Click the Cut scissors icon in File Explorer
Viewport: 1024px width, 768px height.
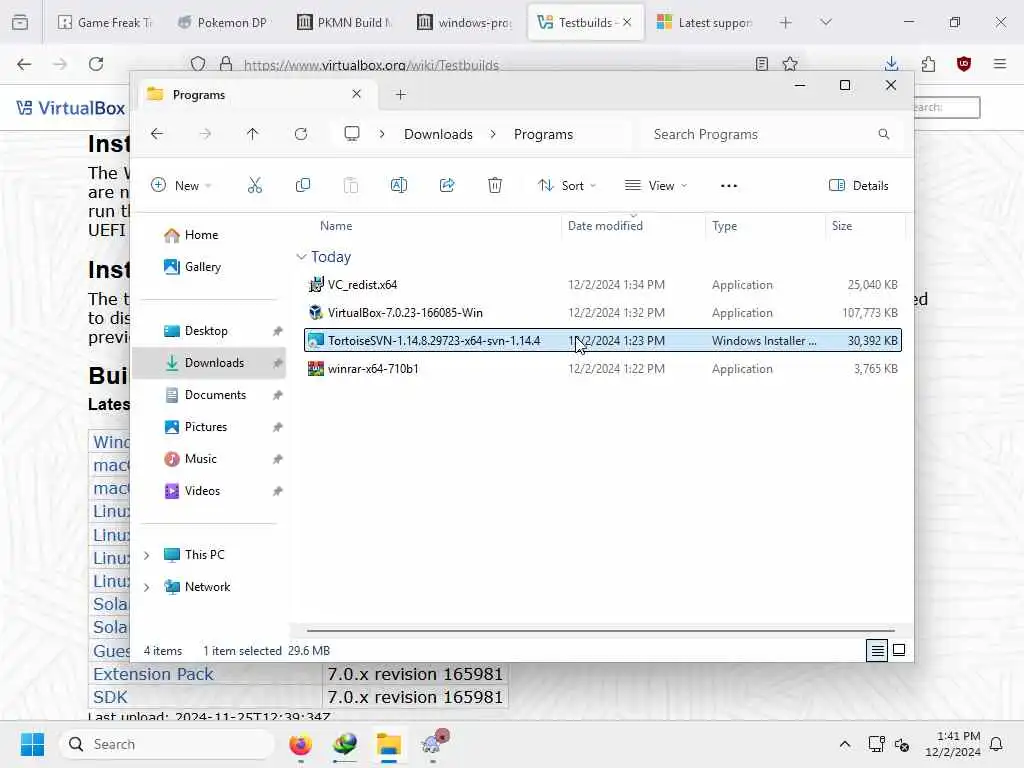pyautogui.click(x=255, y=185)
